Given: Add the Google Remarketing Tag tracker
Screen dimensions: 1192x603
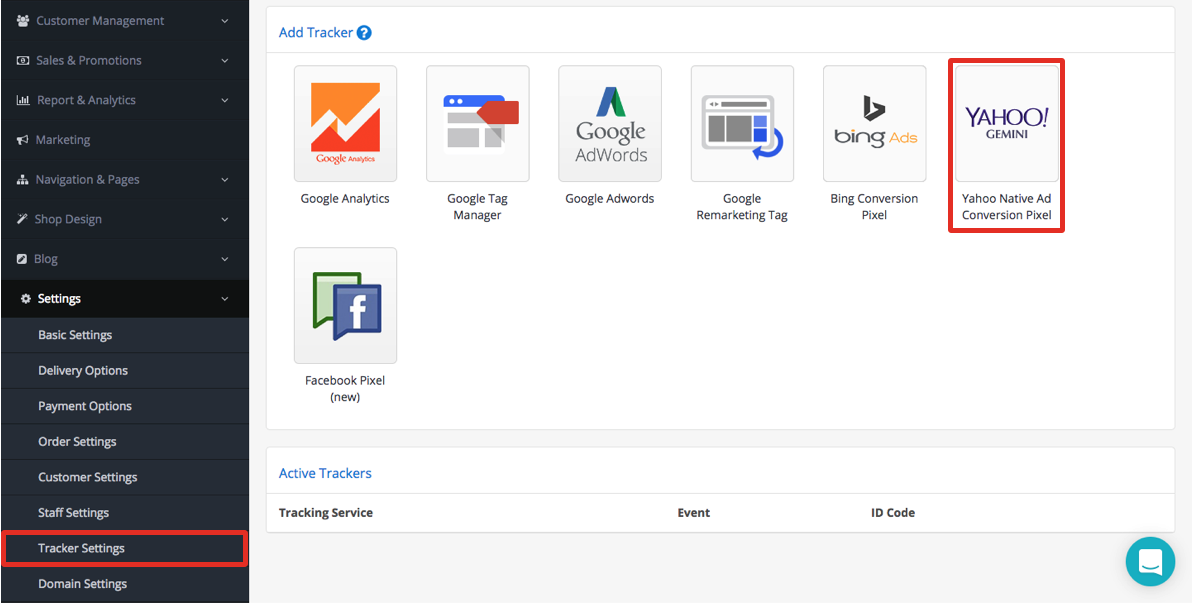Looking at the screenshot, I should (x=742, y=123).
